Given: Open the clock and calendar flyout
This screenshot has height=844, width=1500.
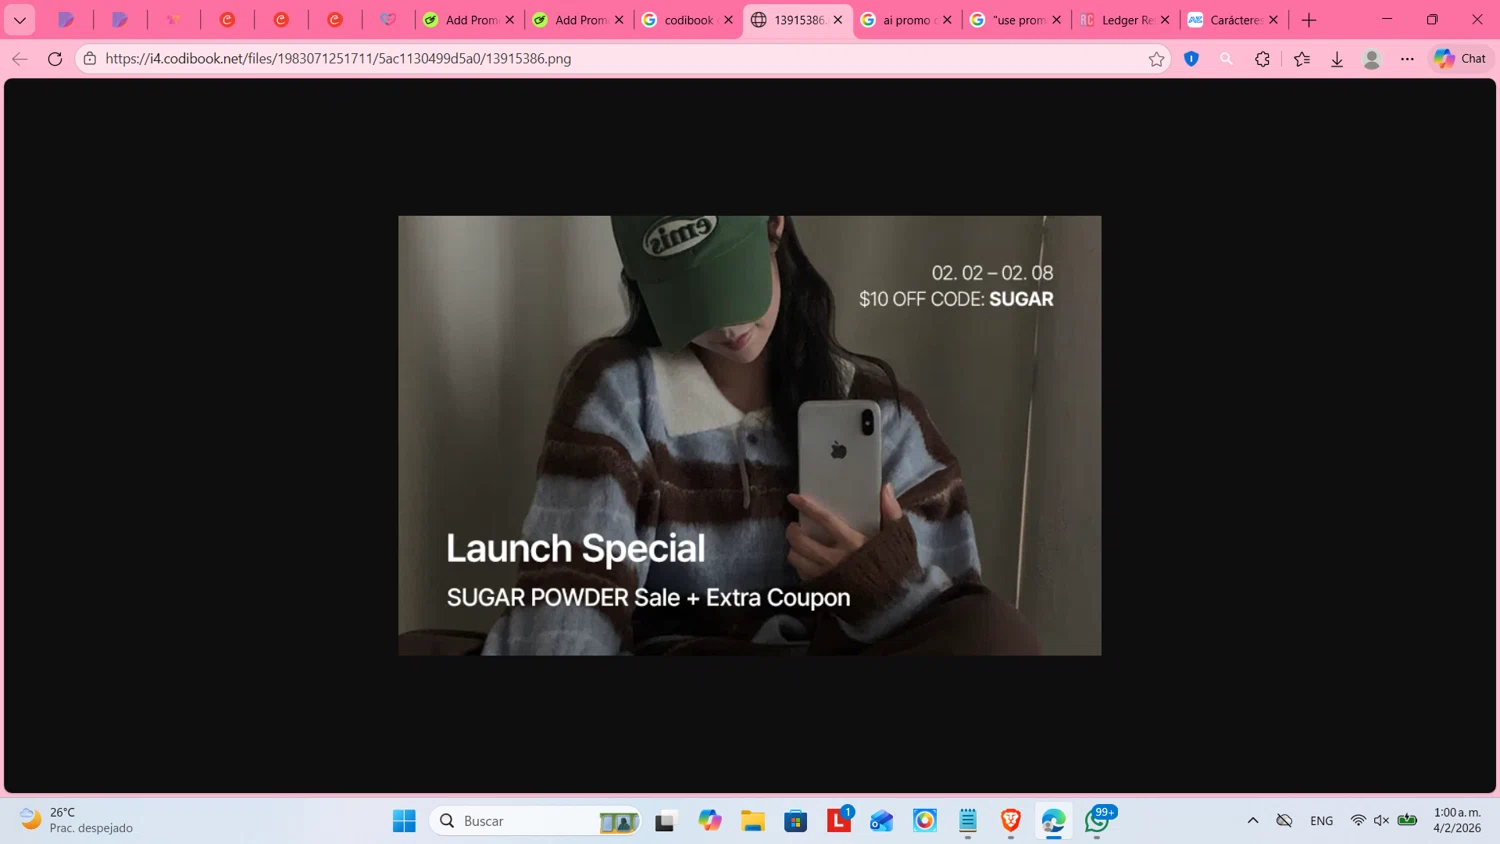Looking at the screenshot, I should tap(1457, 820).
